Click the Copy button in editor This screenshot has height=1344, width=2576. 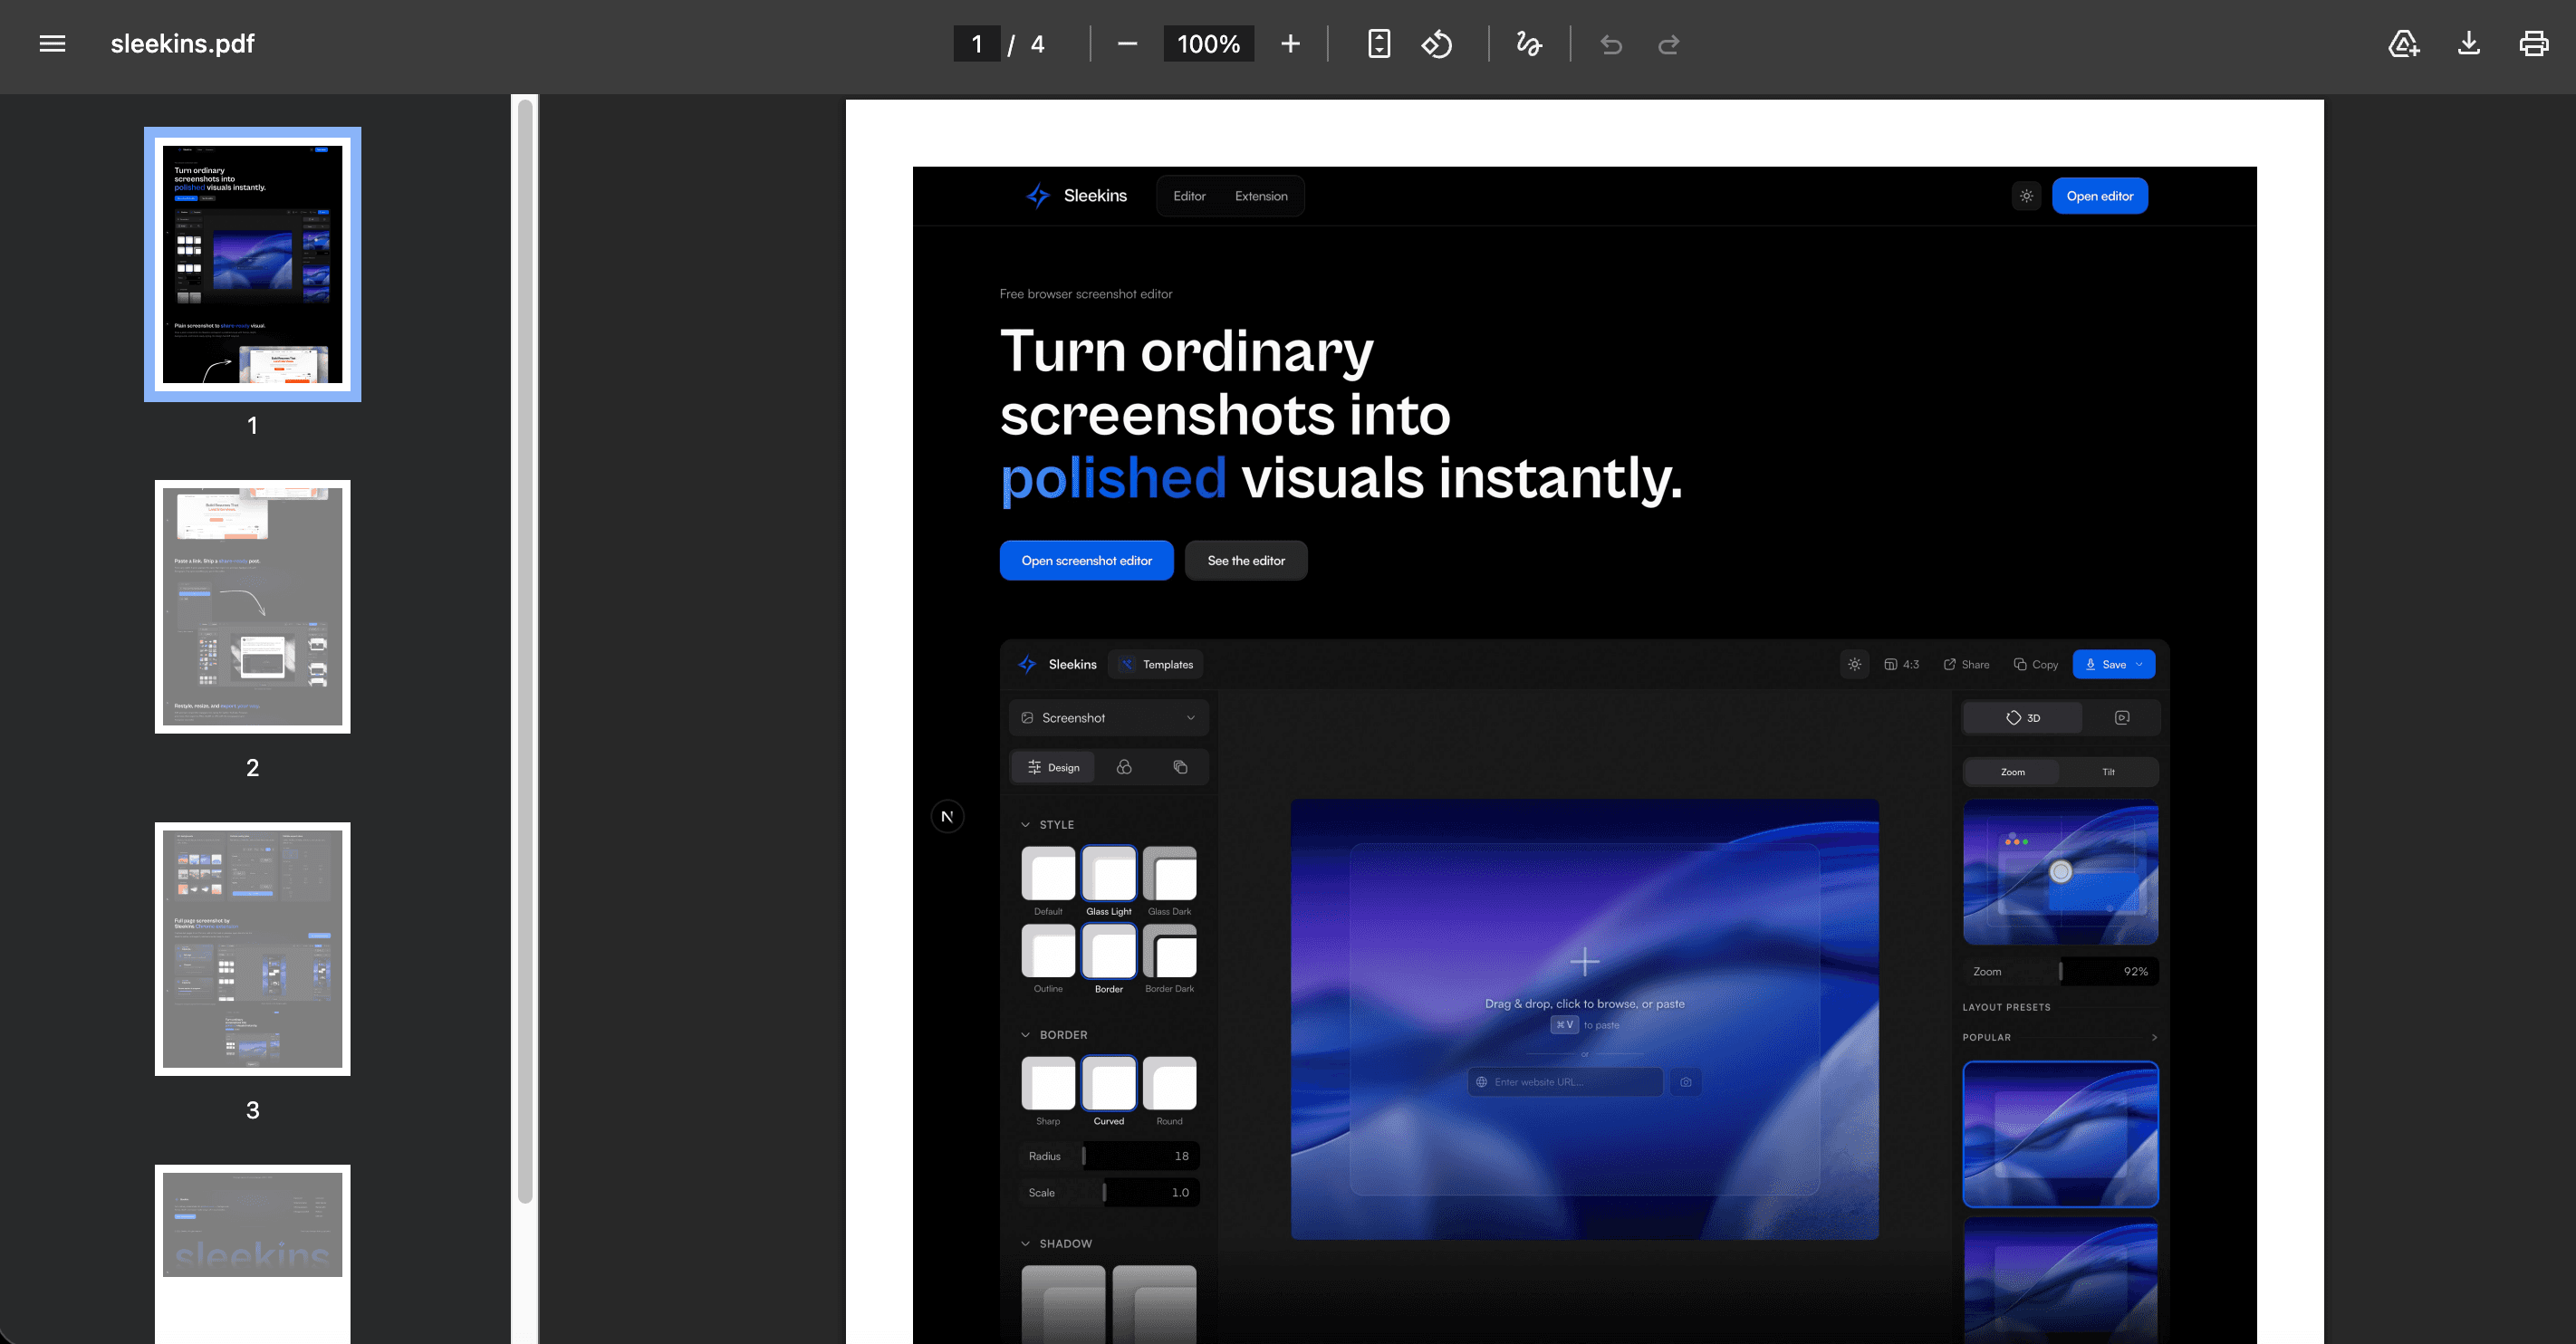pyautogui.click(x=2036, y=664)
